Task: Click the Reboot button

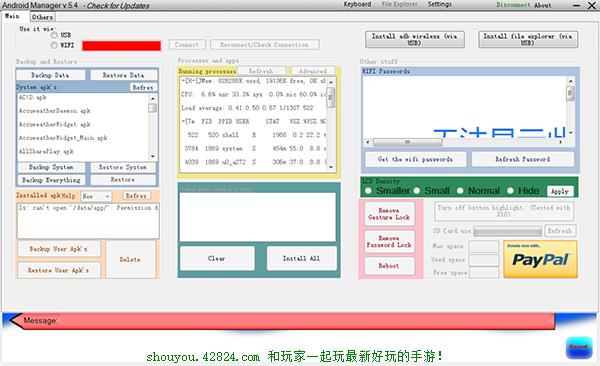Action: (x=389, y=266)
